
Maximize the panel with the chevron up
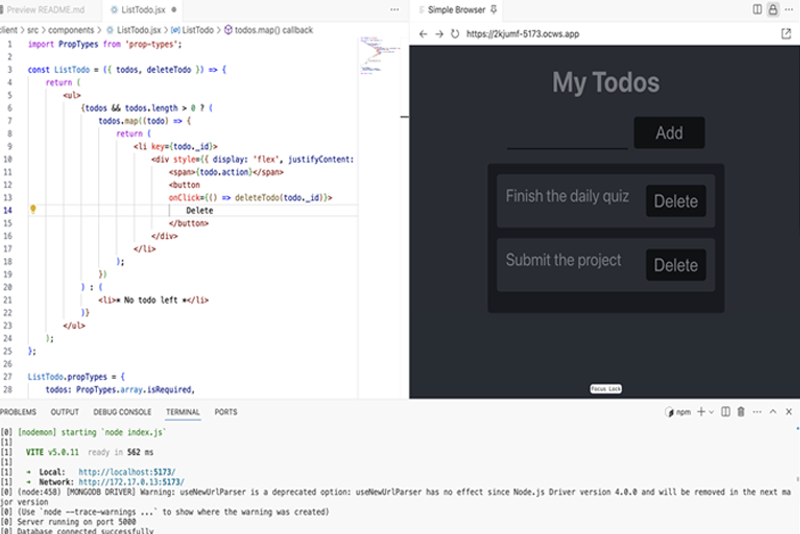coord(773,411)
